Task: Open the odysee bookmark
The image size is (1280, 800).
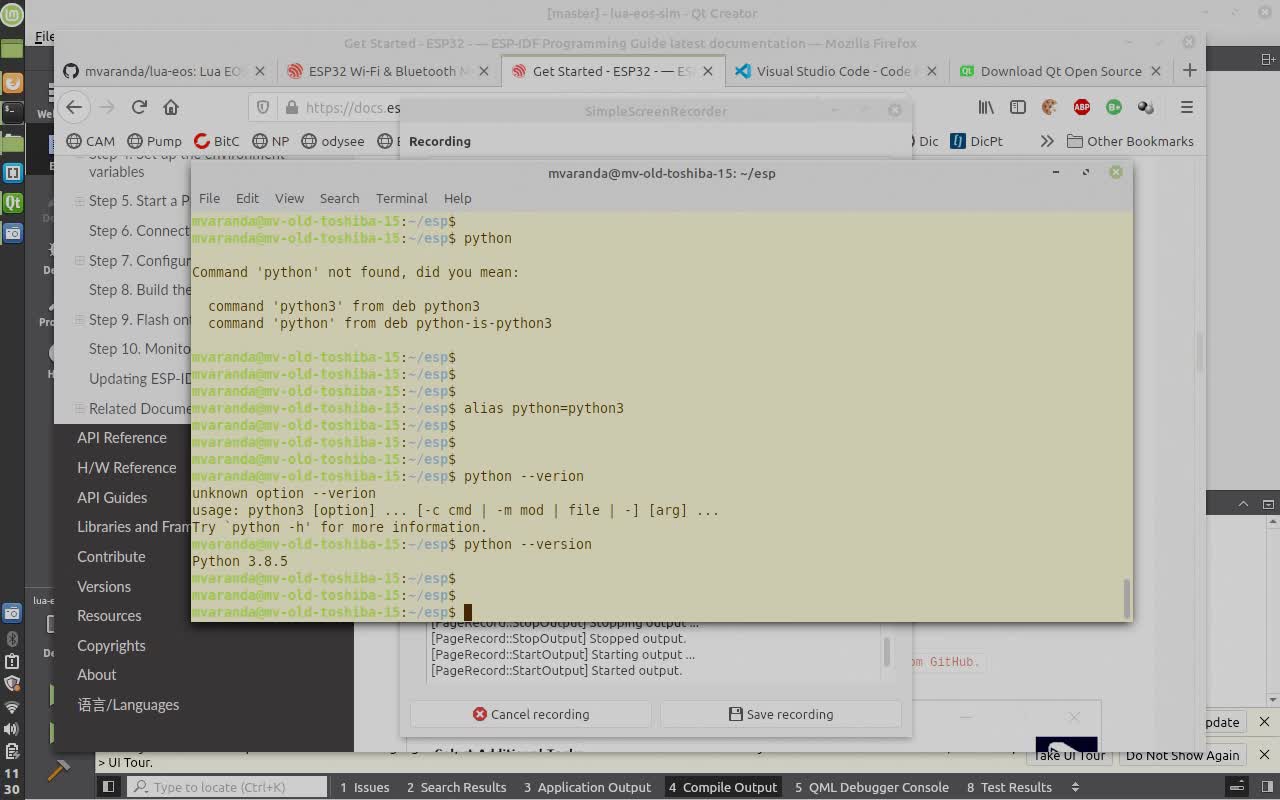Action: click(333, 141)
